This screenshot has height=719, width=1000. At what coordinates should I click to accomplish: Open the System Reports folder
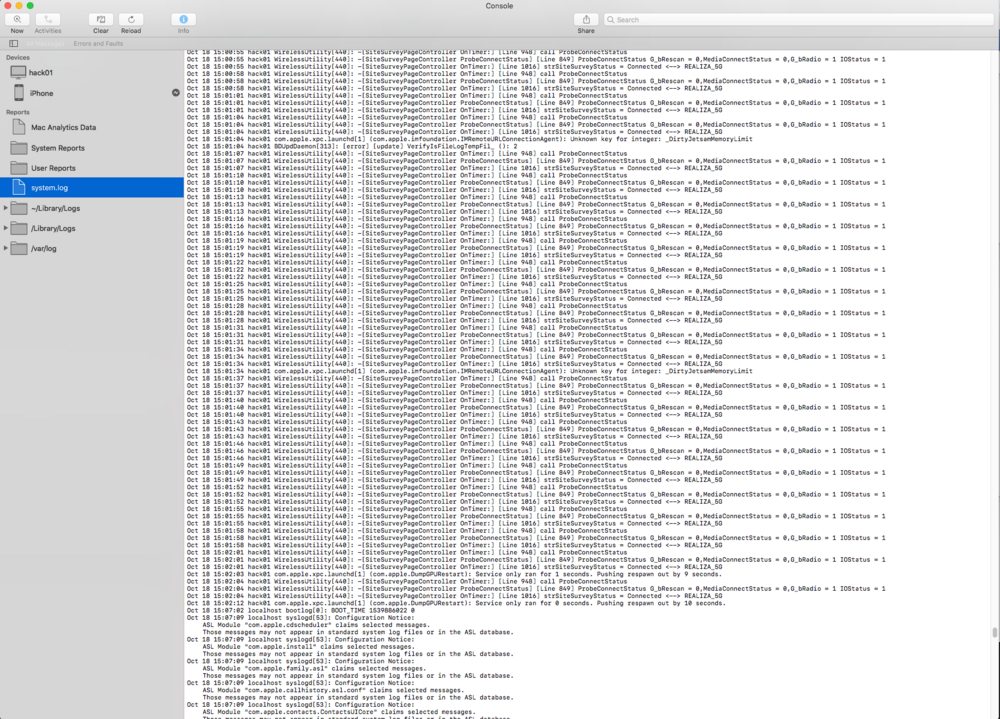[x=57, y=148]
